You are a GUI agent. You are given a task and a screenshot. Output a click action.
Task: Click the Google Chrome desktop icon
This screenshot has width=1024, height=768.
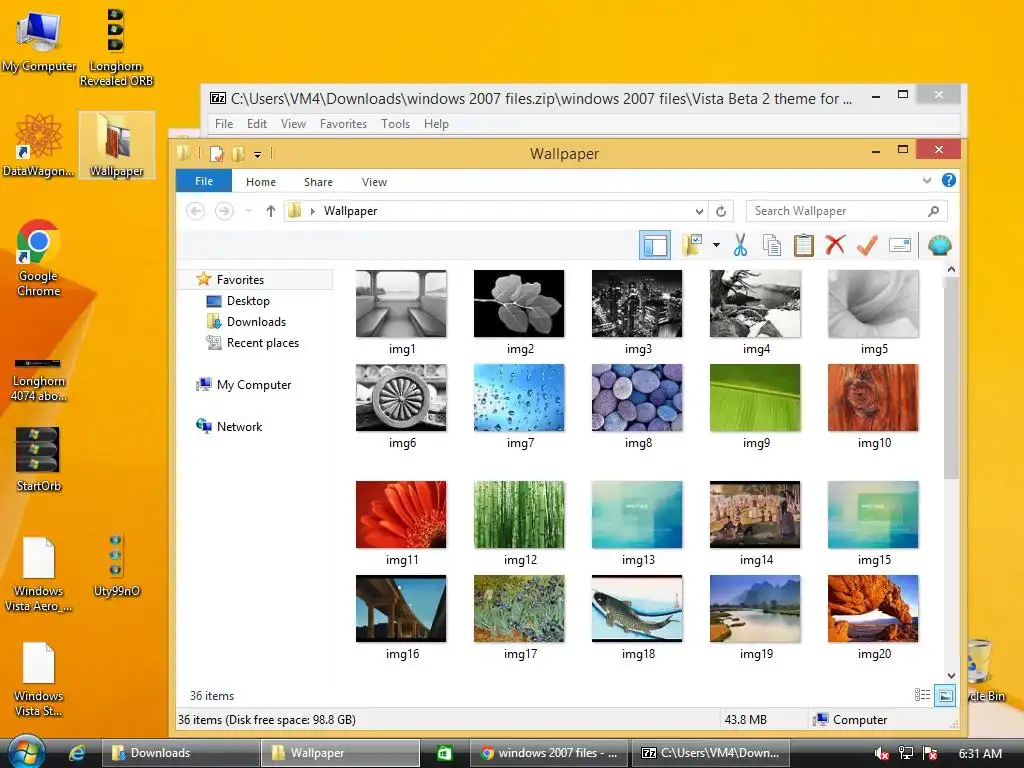[39, 259]
